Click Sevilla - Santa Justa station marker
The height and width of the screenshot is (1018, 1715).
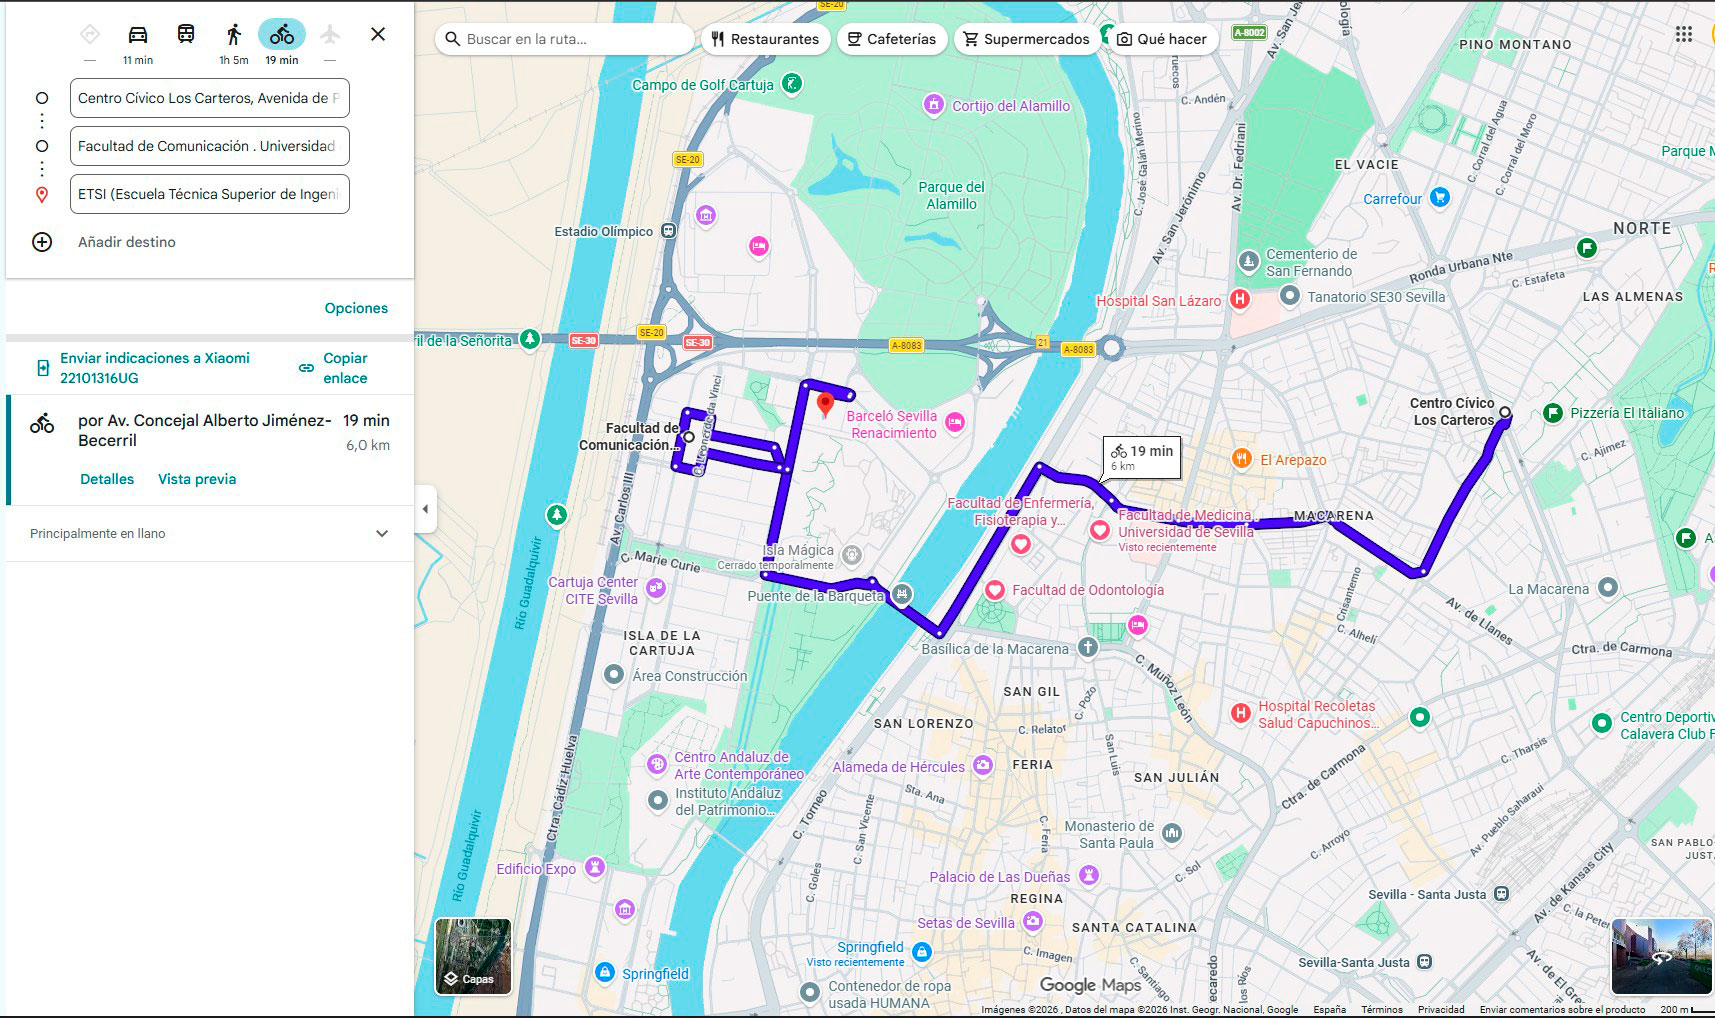point(1501,894)
